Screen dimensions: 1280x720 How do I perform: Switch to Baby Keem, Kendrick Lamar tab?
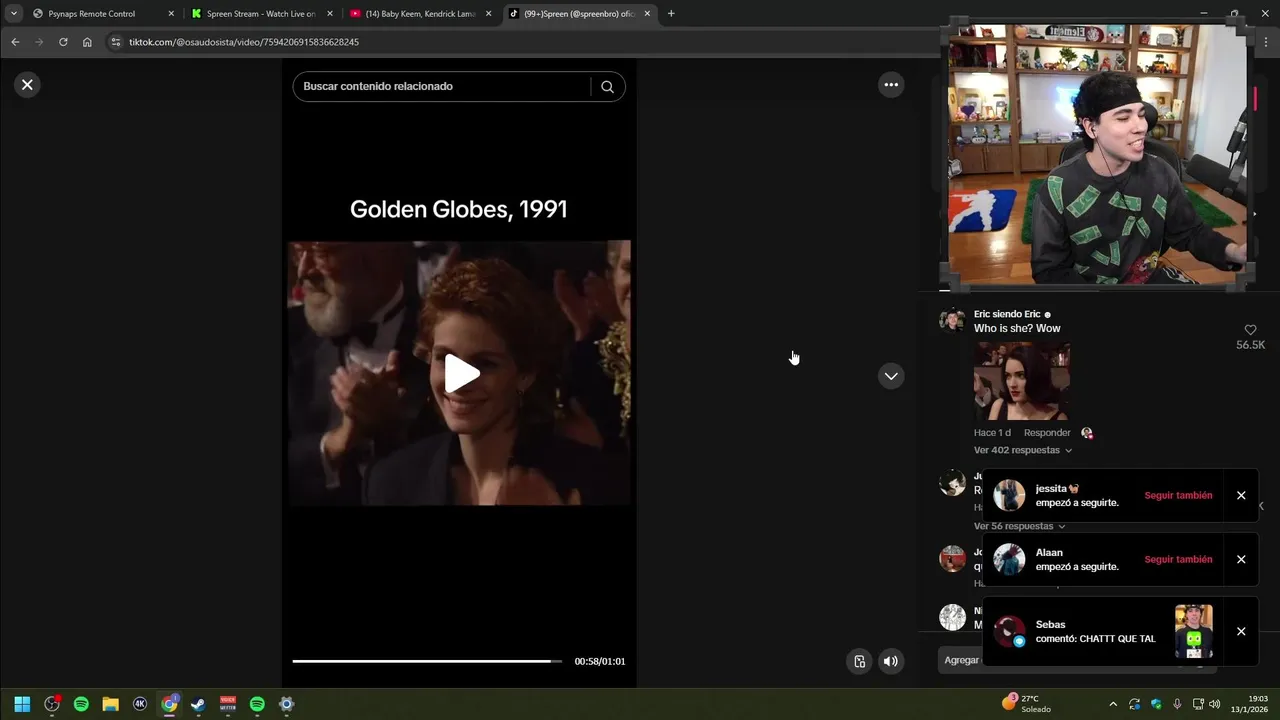[419, 14]
